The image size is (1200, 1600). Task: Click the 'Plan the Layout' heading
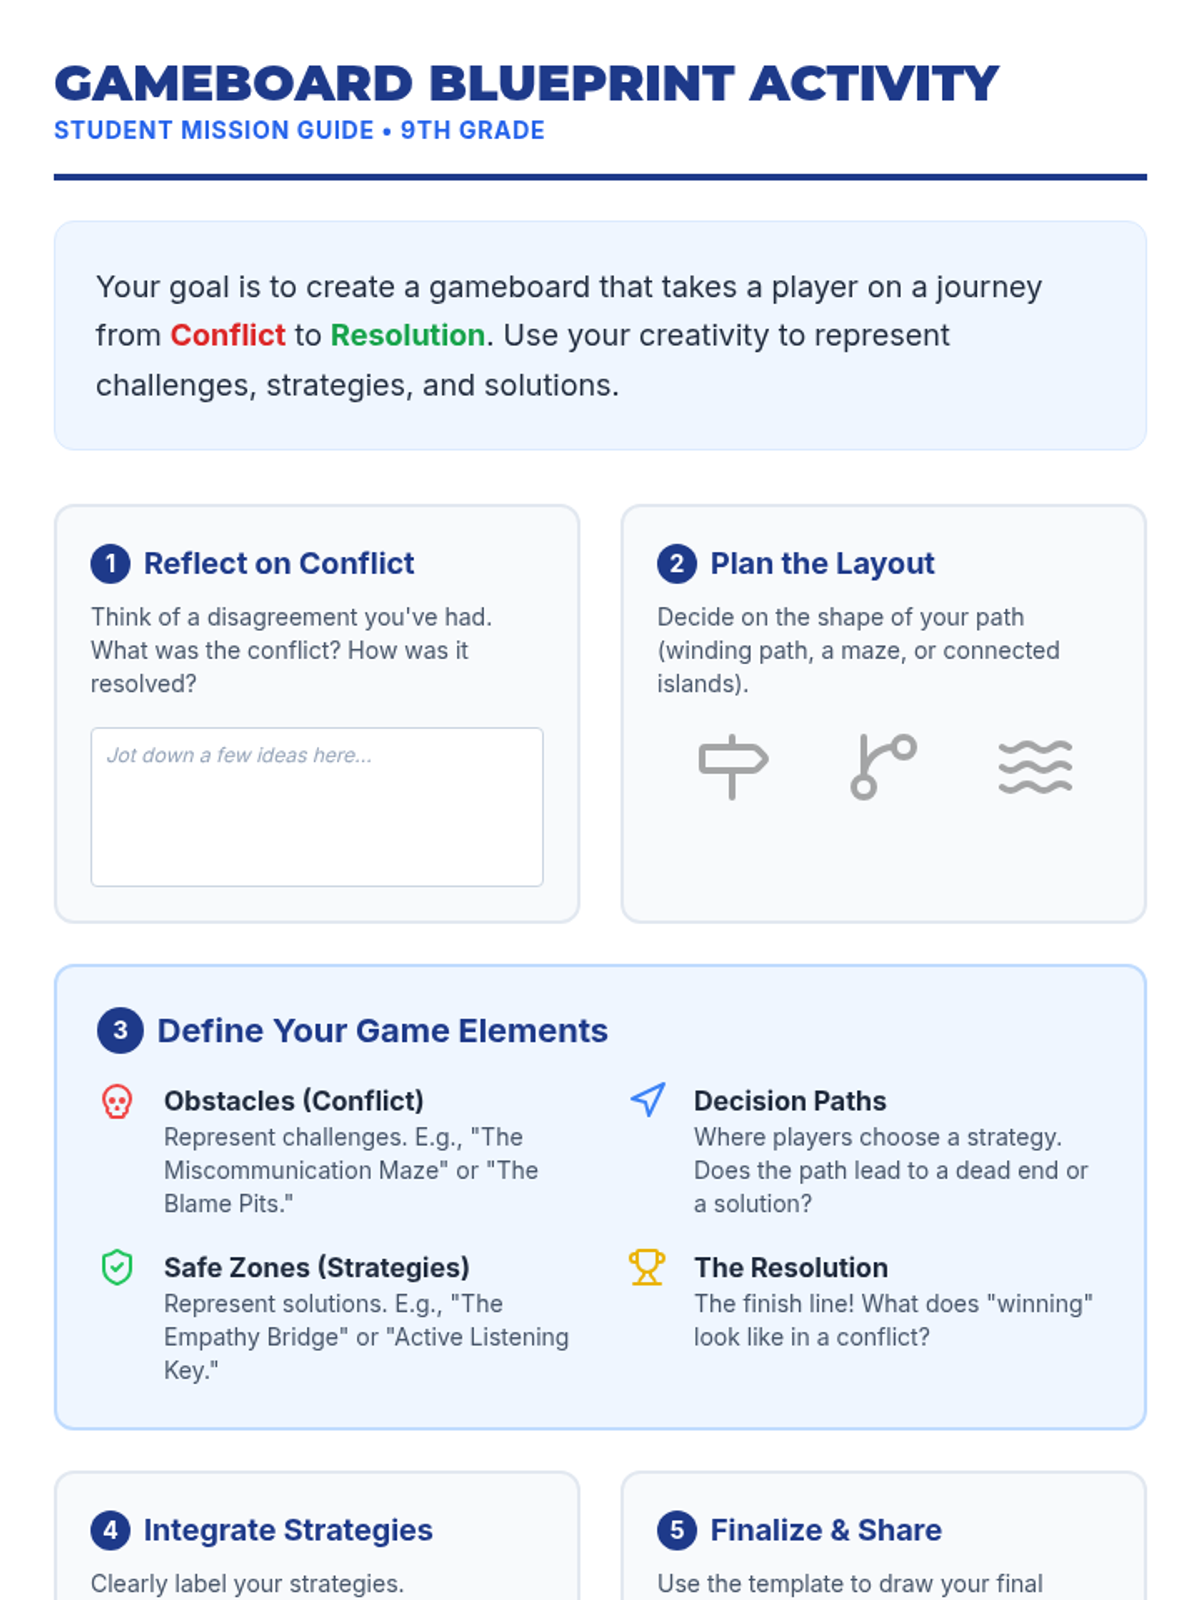[x=822, y=564]
